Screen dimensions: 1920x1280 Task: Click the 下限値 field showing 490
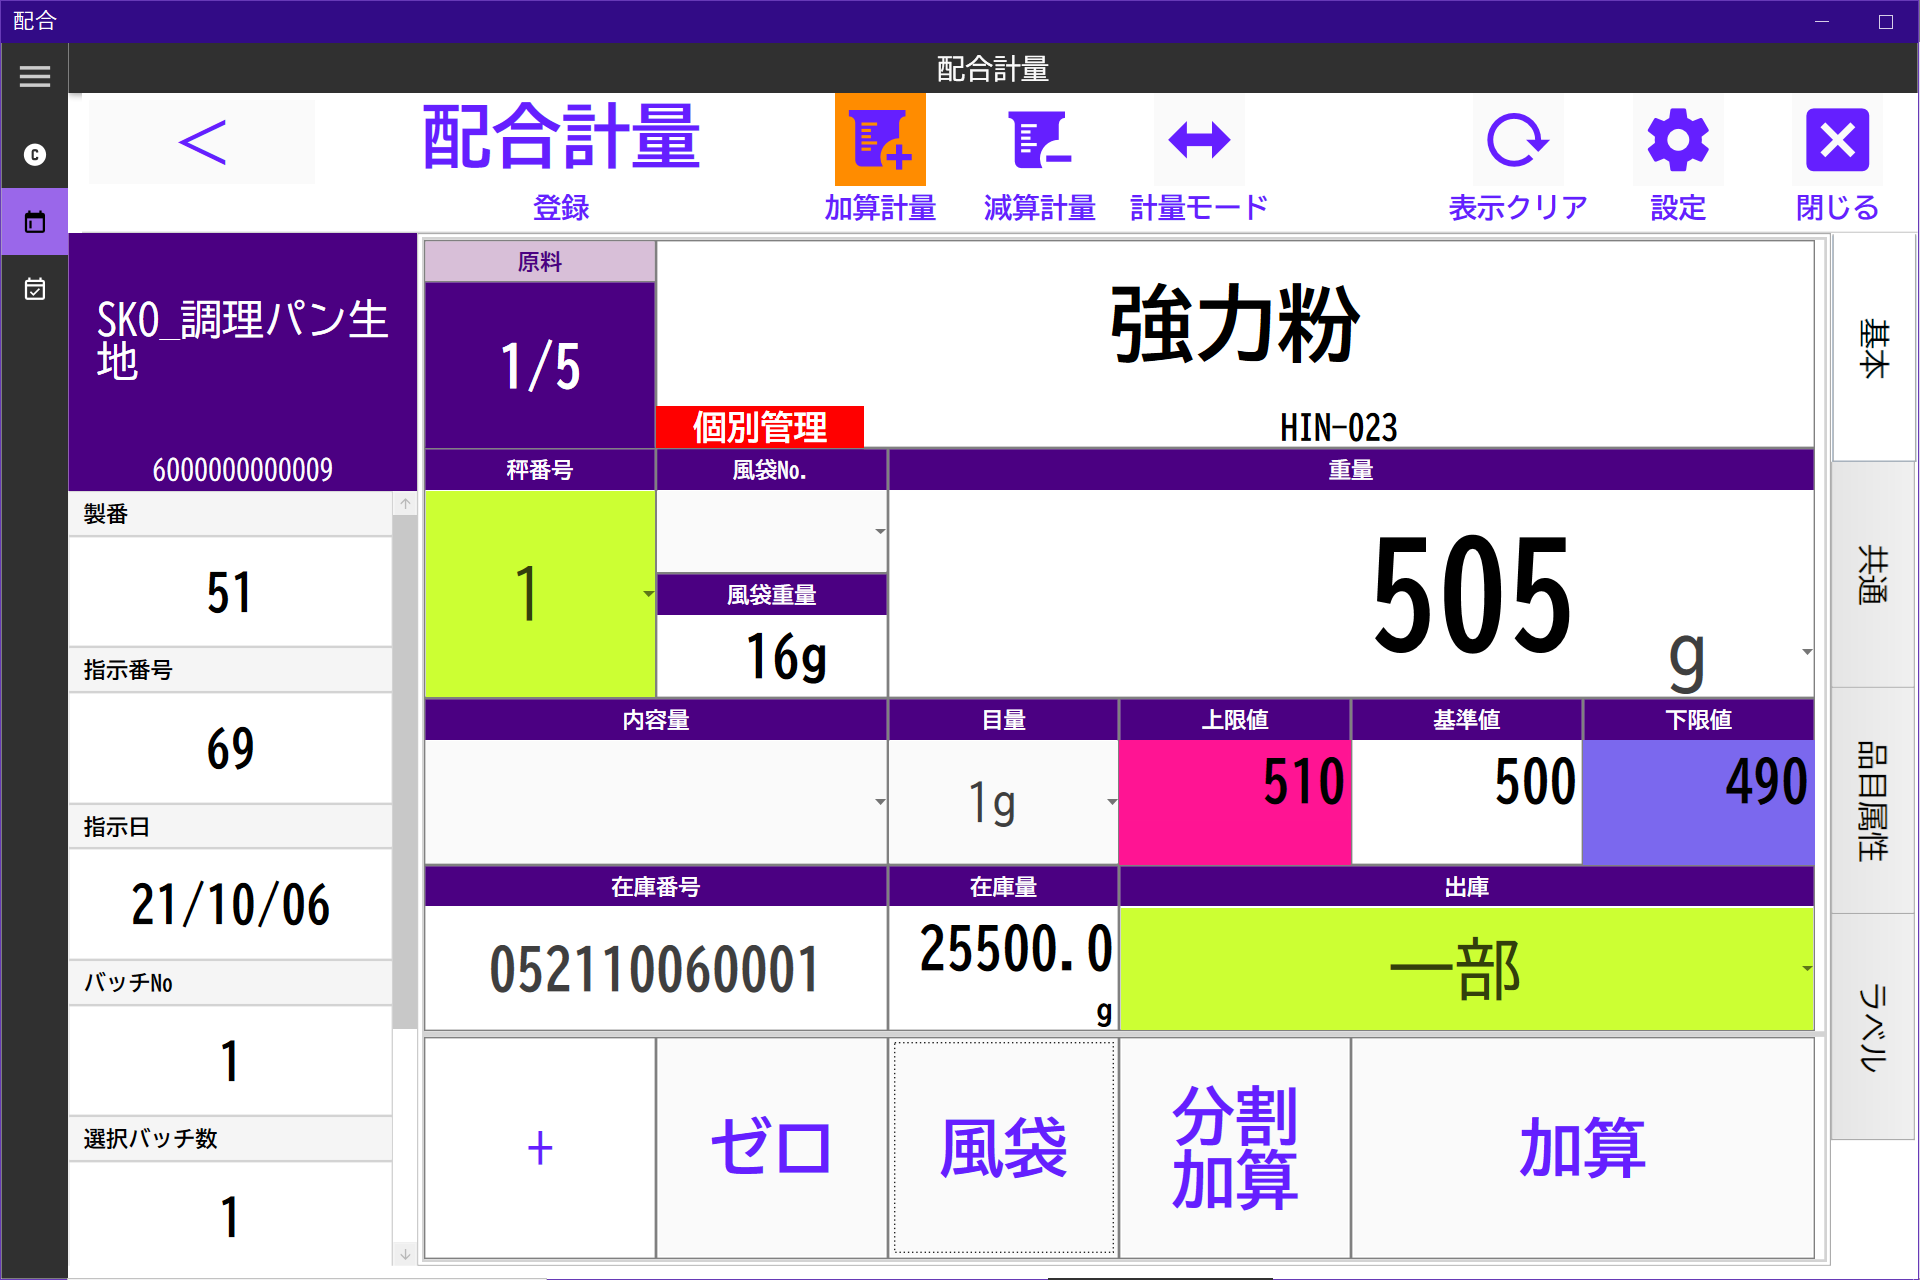pos(1698,802)
